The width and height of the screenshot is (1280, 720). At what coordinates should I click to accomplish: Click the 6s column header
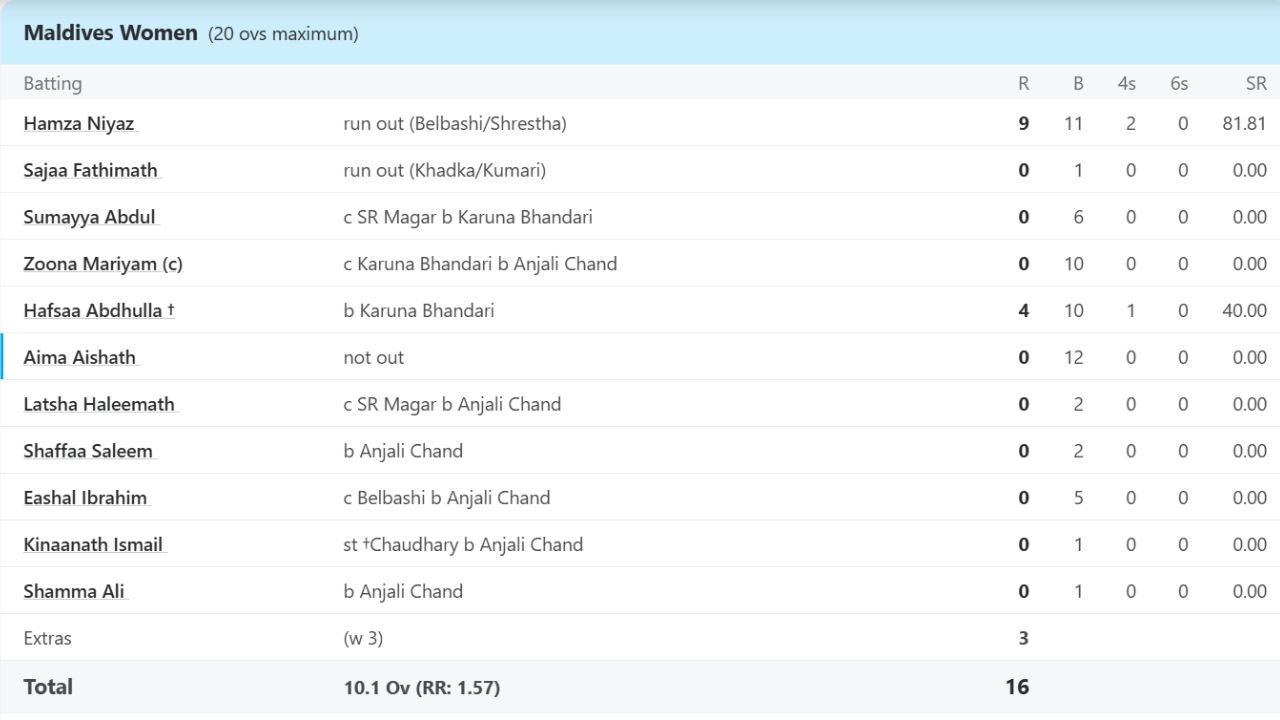(1179, 84)
